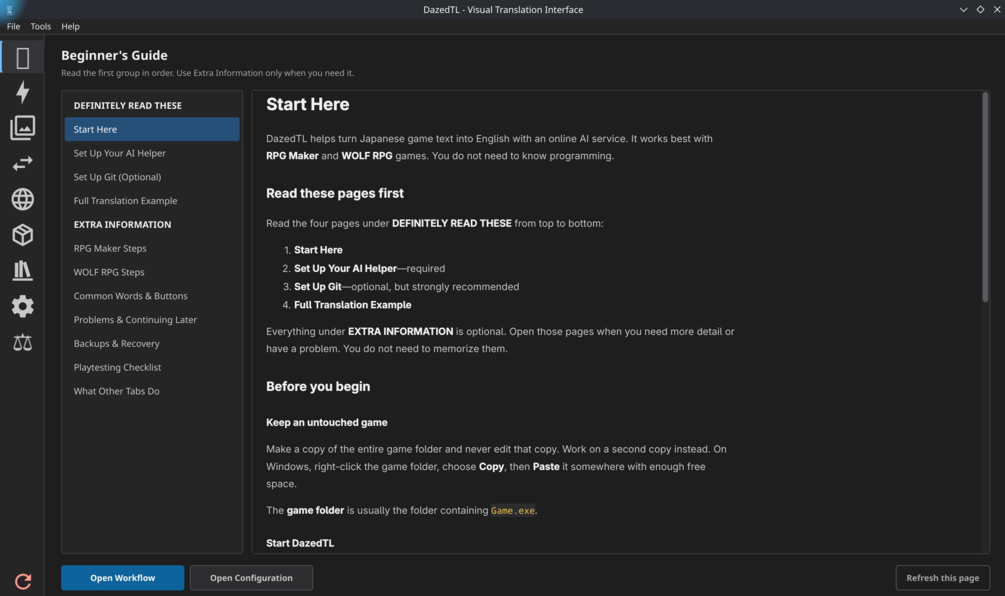1005x596 pixels.
Task: Open the Common Words & Buttons page
Action: pos(152,296)
